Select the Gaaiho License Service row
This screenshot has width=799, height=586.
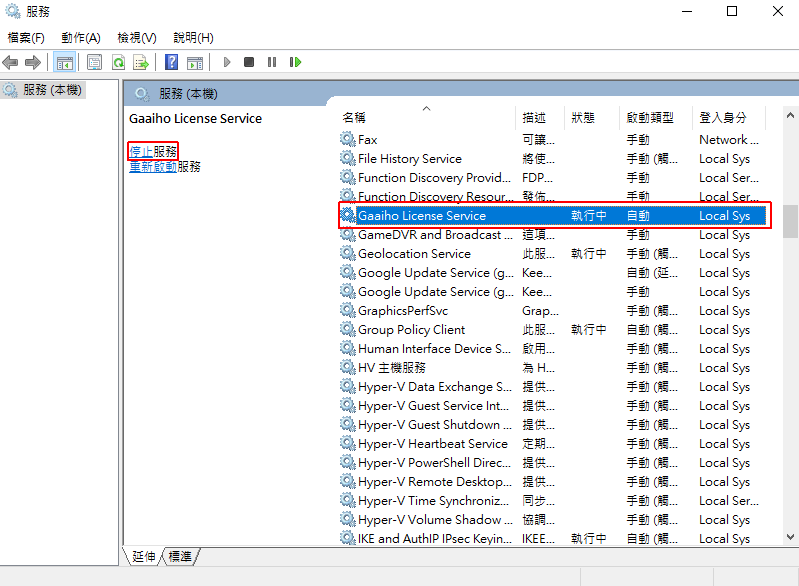pyautogui.click(x=552, y=216)
